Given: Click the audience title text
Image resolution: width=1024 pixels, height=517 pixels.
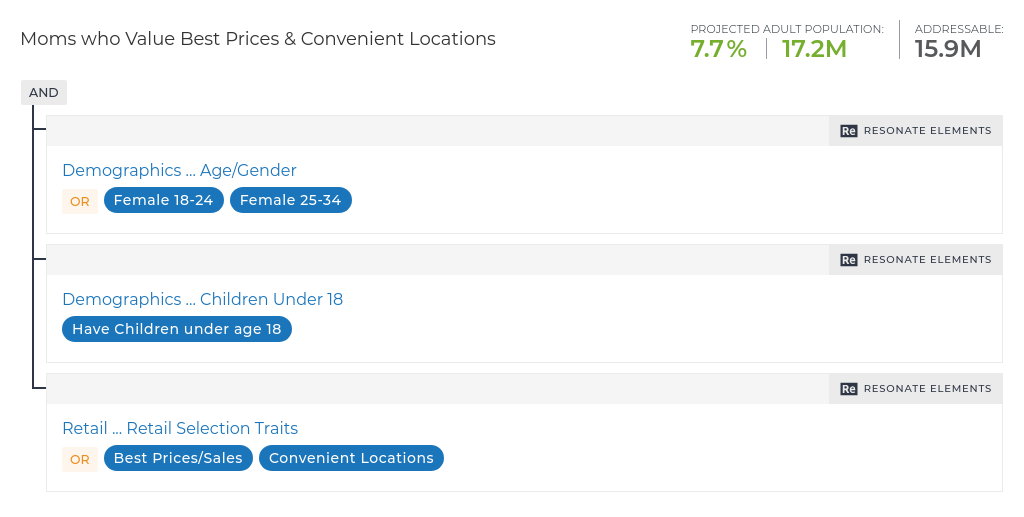Looking at the screenshot, I should pos(258,39).
